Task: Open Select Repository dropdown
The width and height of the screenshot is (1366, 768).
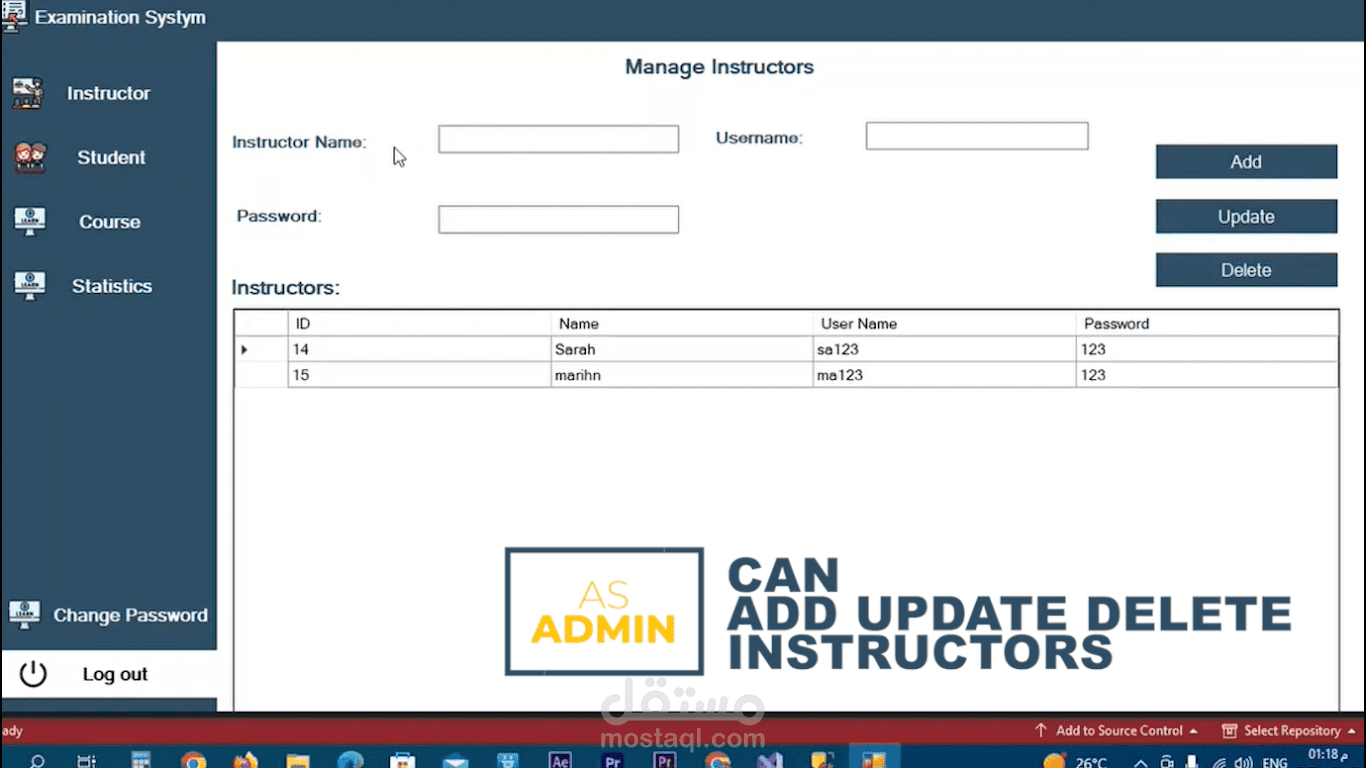Action: (x=1289, y=731)
